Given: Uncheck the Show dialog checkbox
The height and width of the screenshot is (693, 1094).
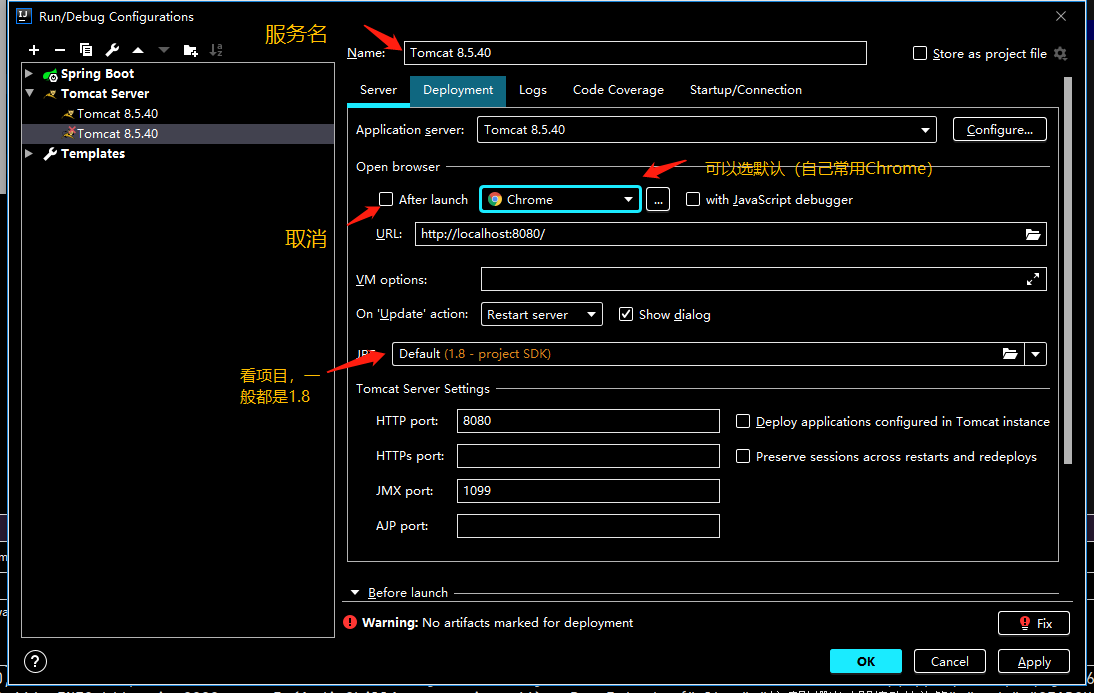Looking at the screenshot, I should tap(626, 314).
